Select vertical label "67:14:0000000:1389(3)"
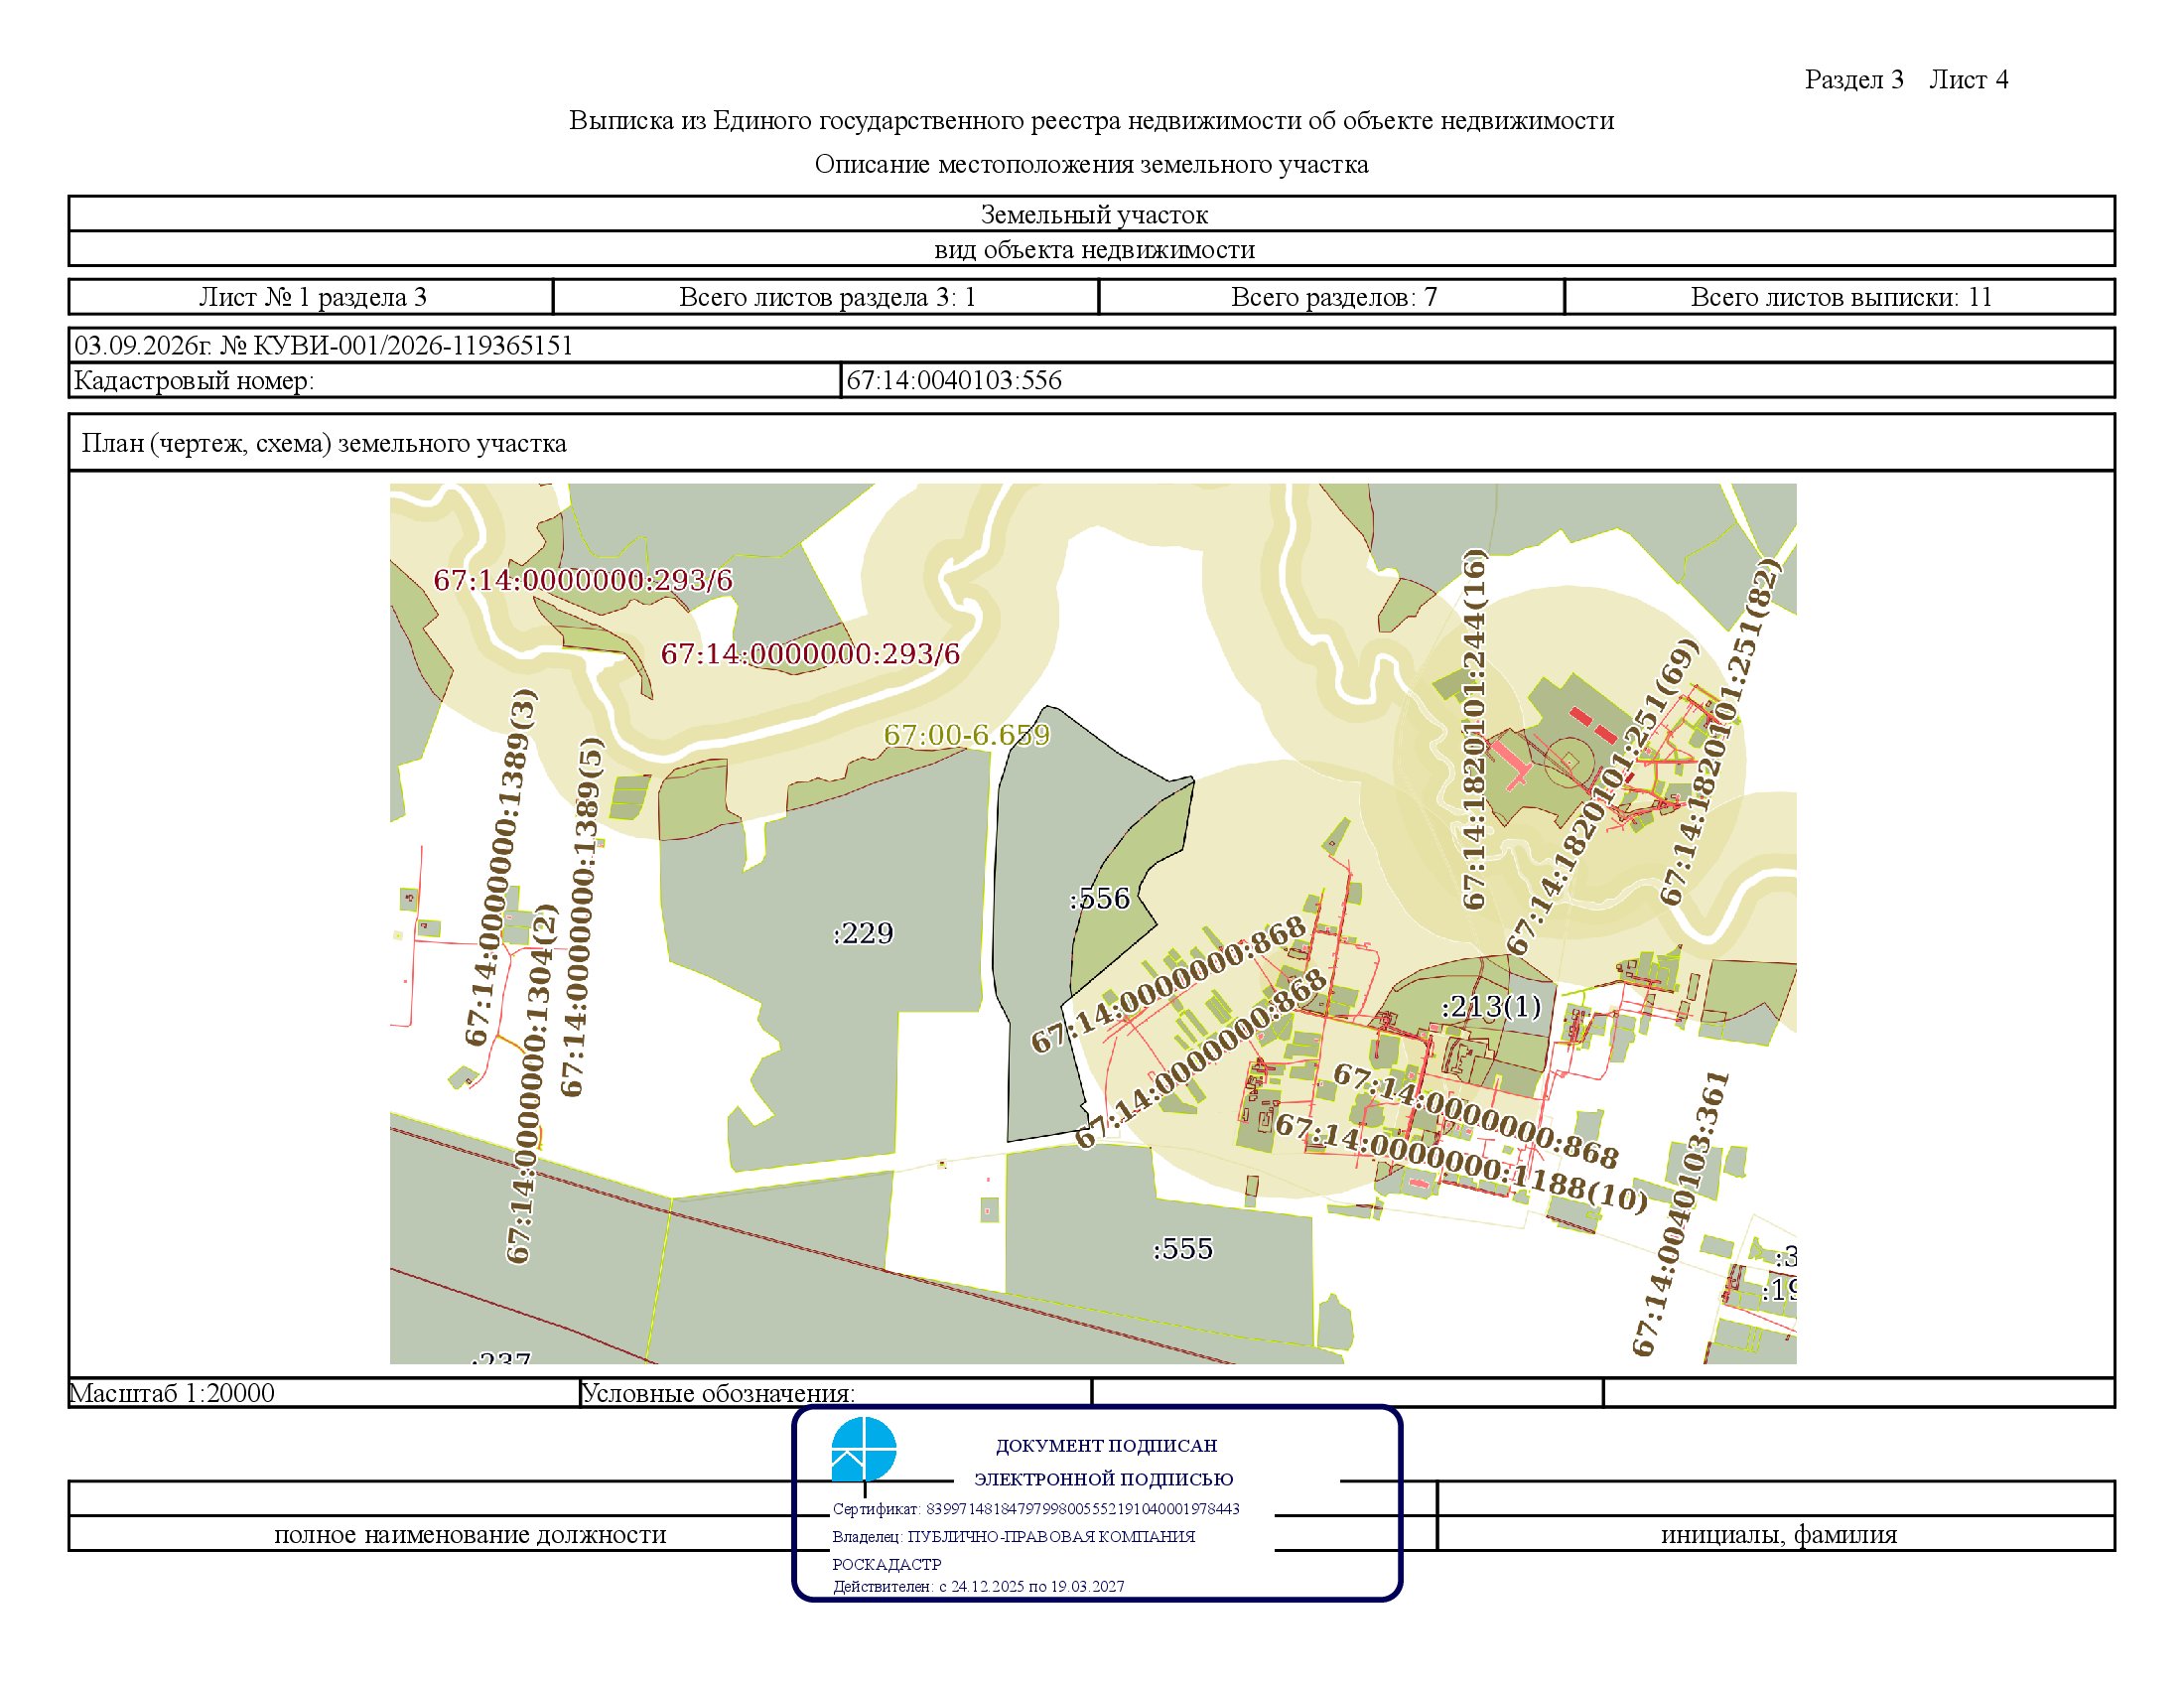Image resolution: width=2184 pixels, height=1688 pixels. click(502, 868)
